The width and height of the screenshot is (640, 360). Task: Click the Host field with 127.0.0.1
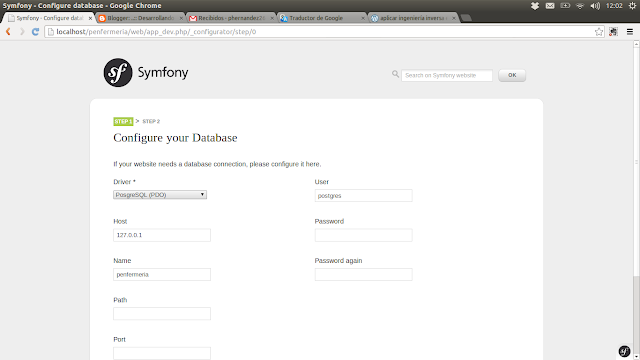pyautogui.click(x=162, y=235)
